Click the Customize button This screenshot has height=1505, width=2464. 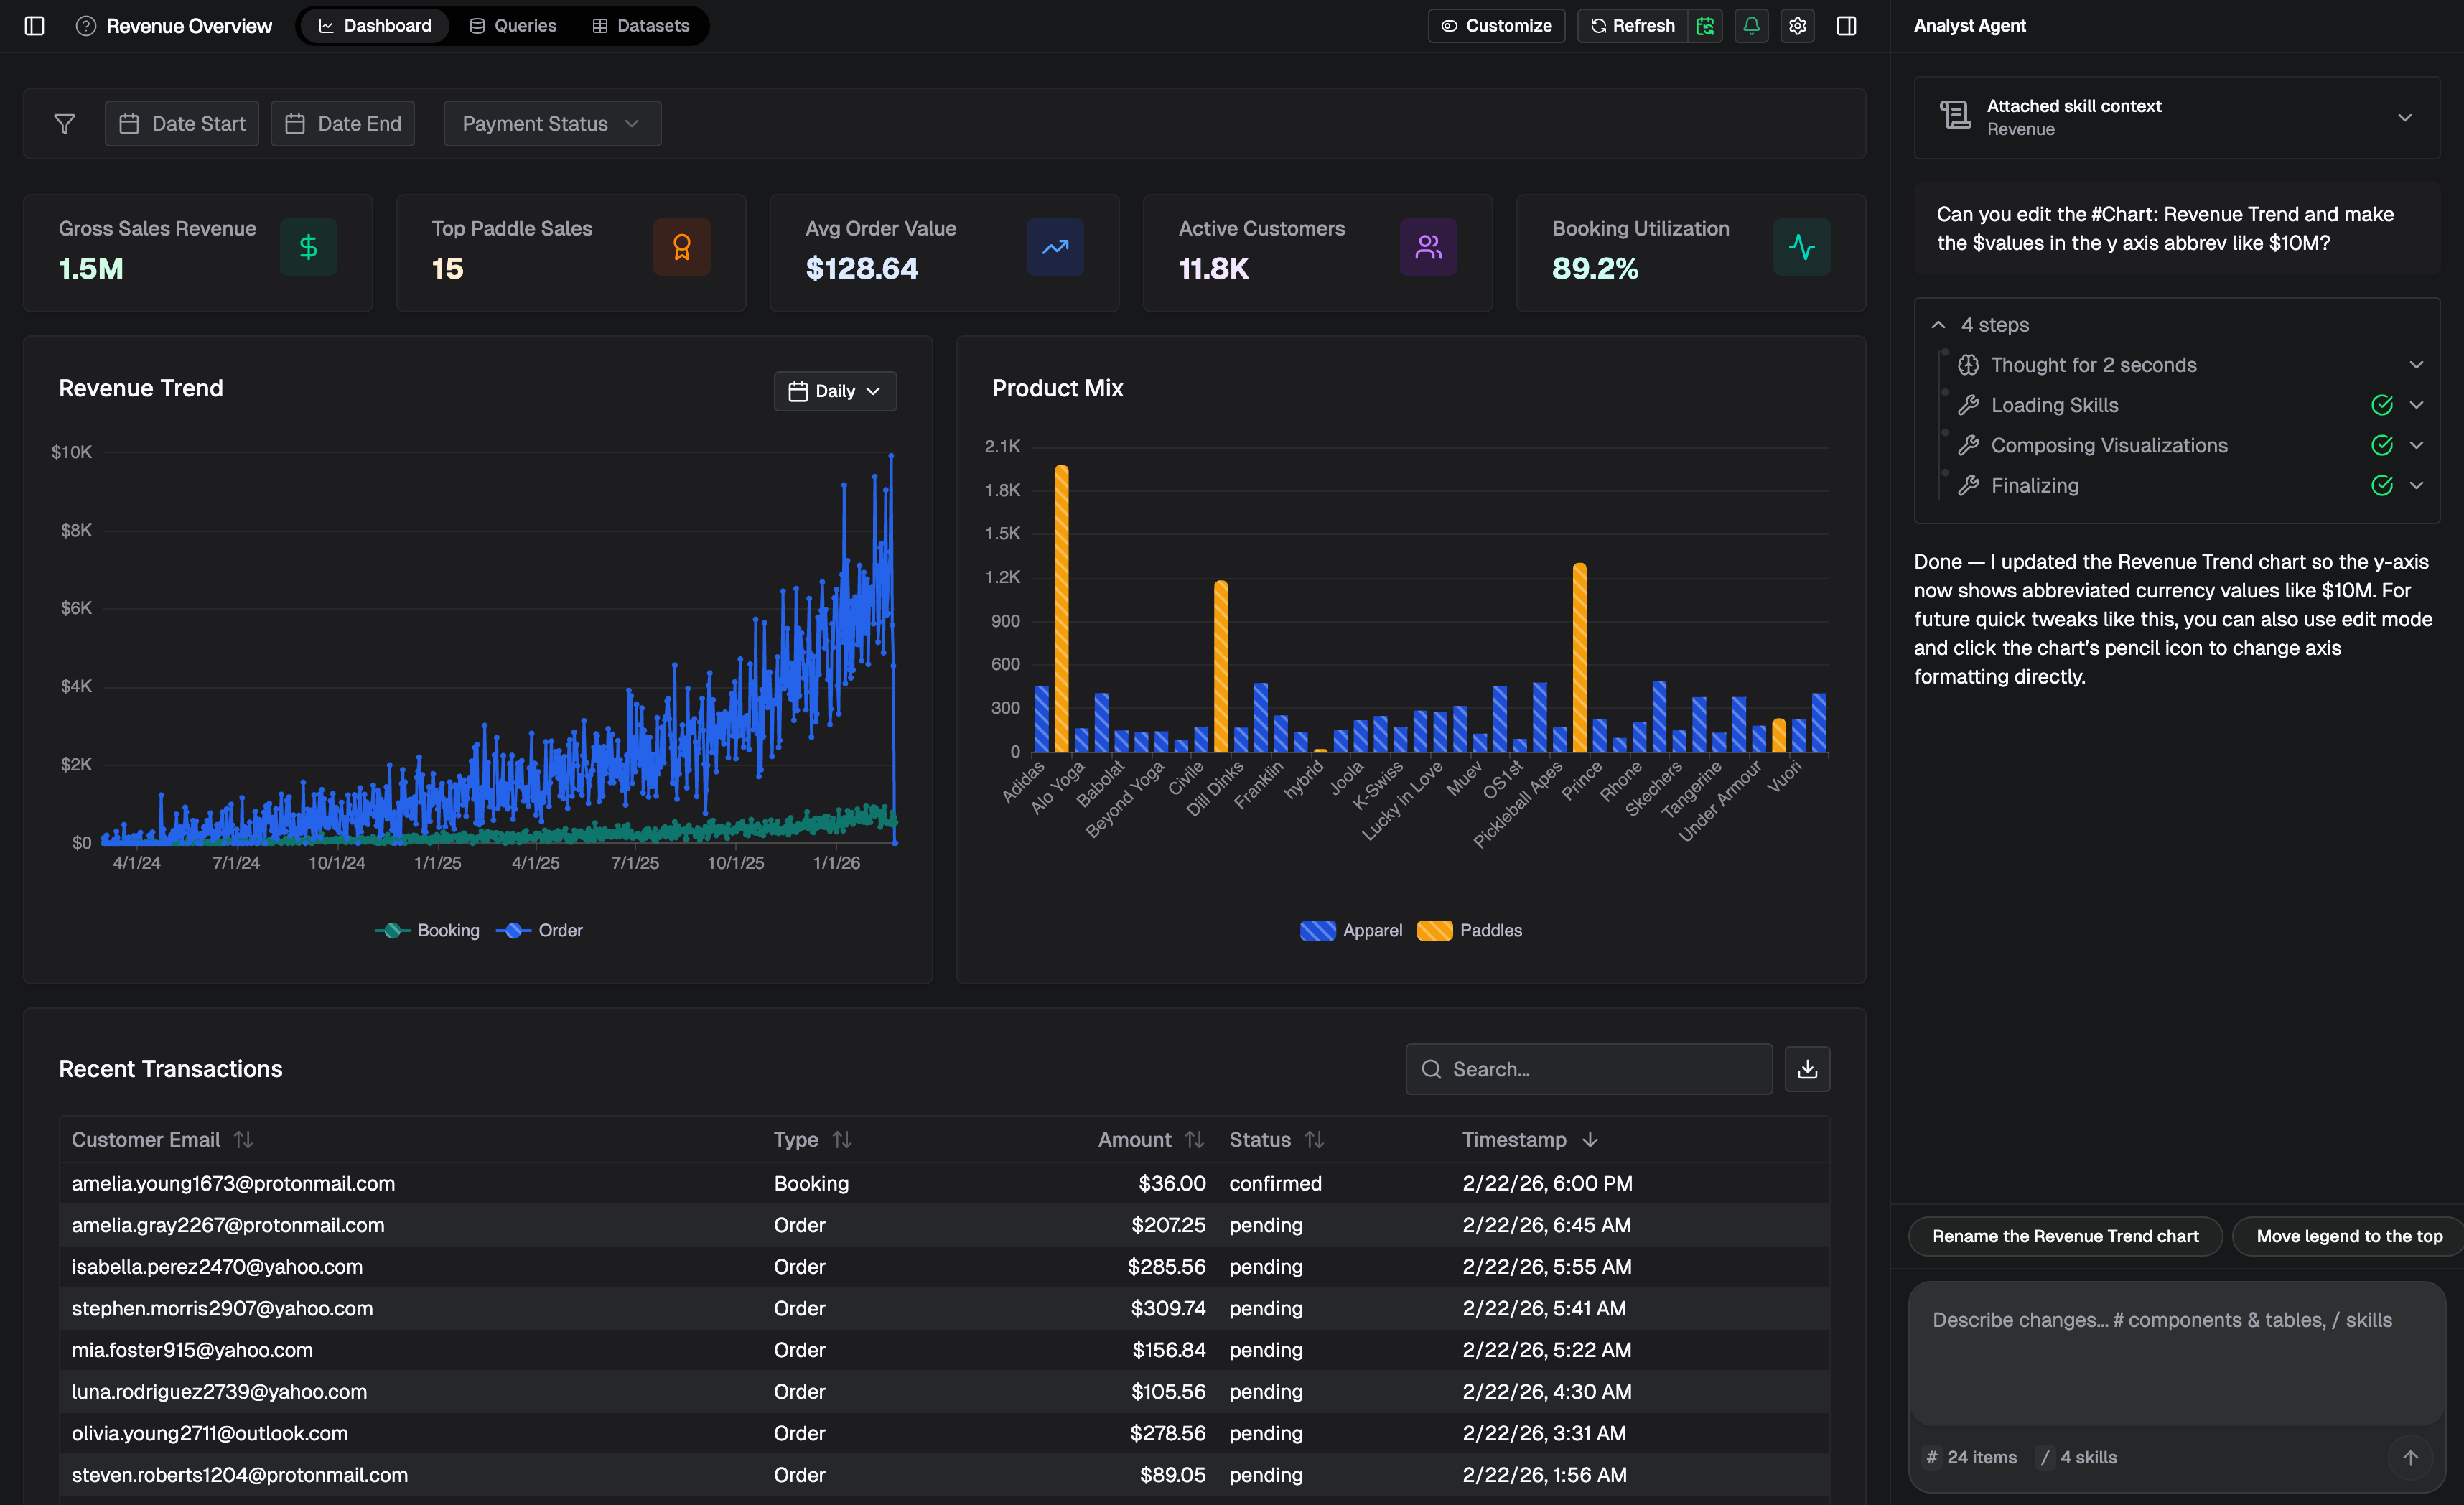(x=1496, y=26)
